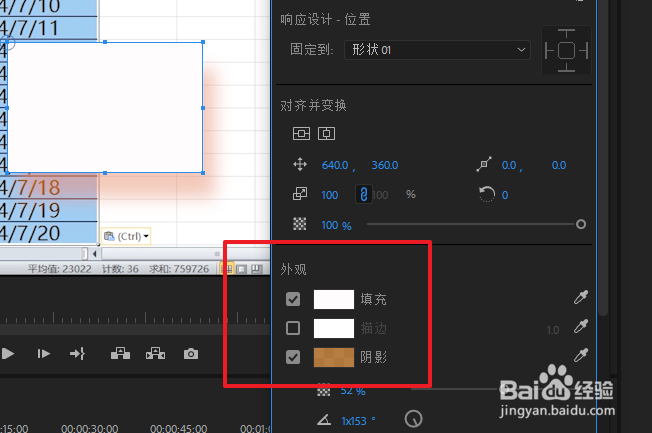652x433 pixels.
Task: Open the 描边 stroke color swatch
Action: coord(334,329)
